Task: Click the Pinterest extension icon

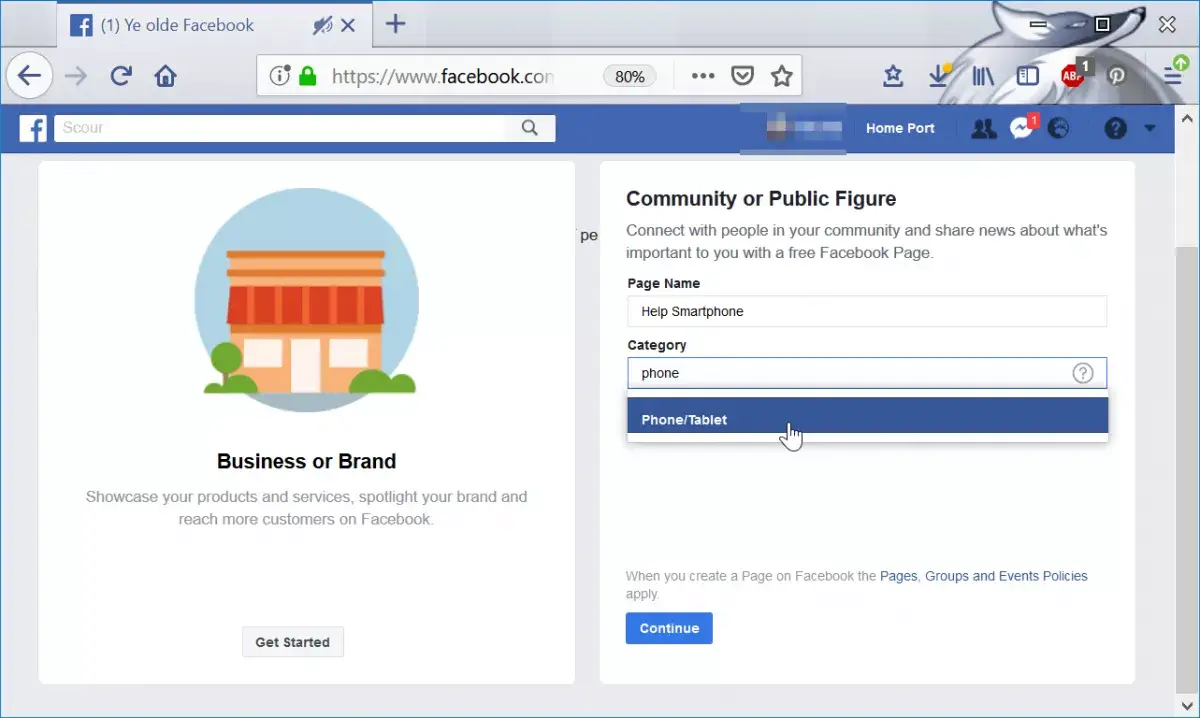Action: pos(1116,76)
